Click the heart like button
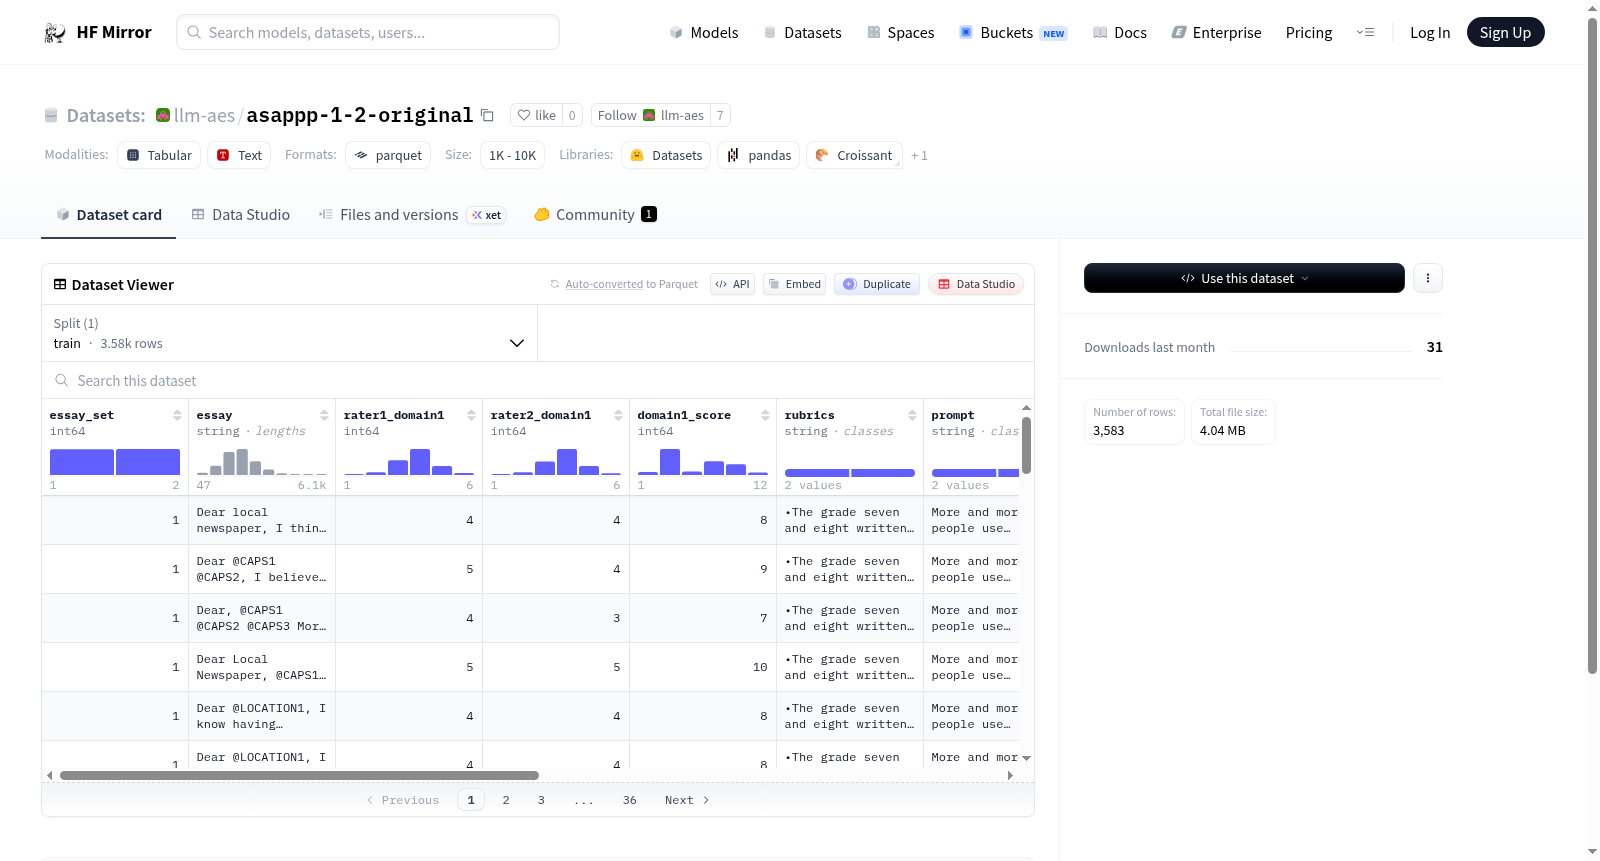The width and height of the screenshot is (1600, 861). point(536,115)
